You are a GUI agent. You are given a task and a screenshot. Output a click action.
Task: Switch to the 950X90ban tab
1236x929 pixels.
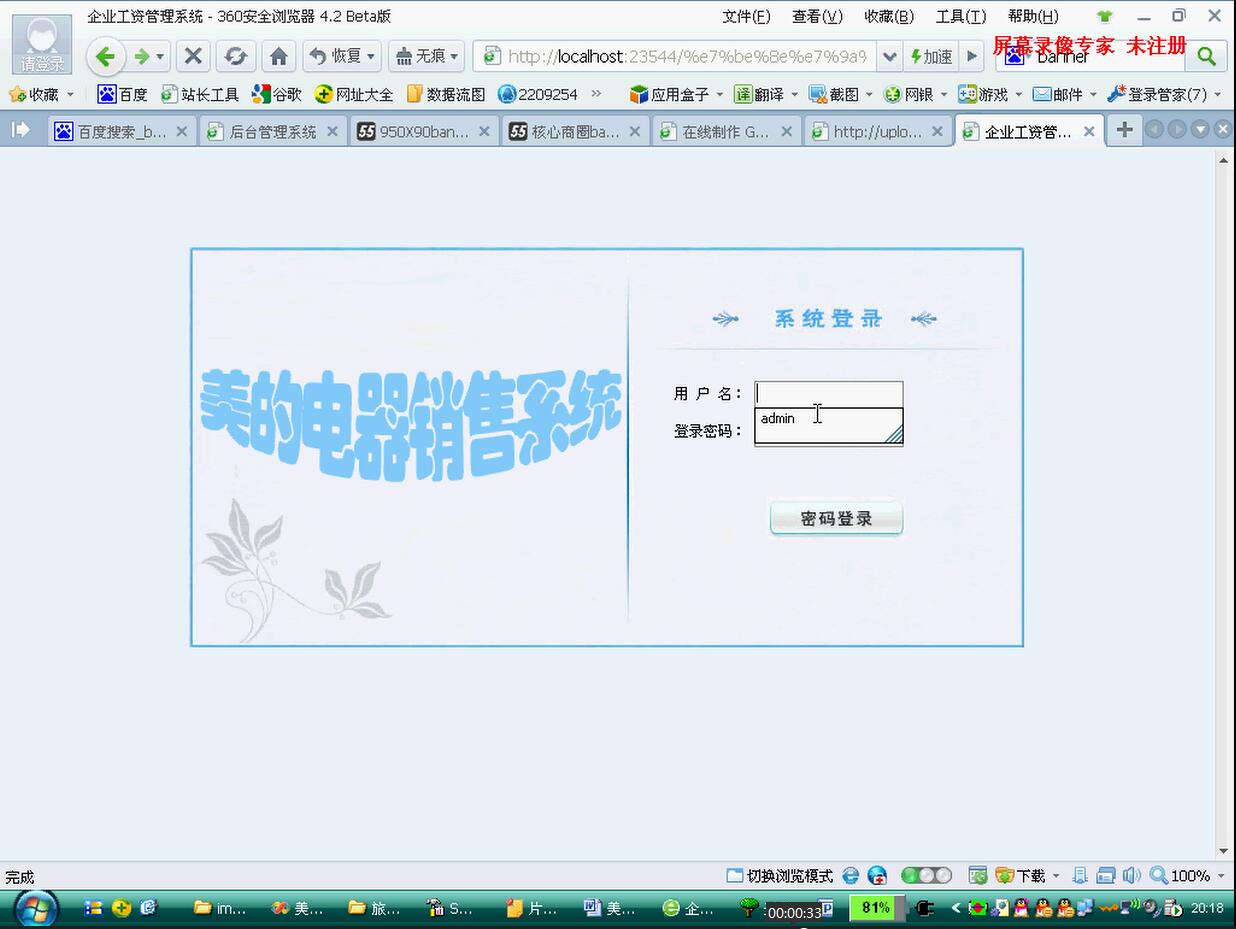pos(424,131)
